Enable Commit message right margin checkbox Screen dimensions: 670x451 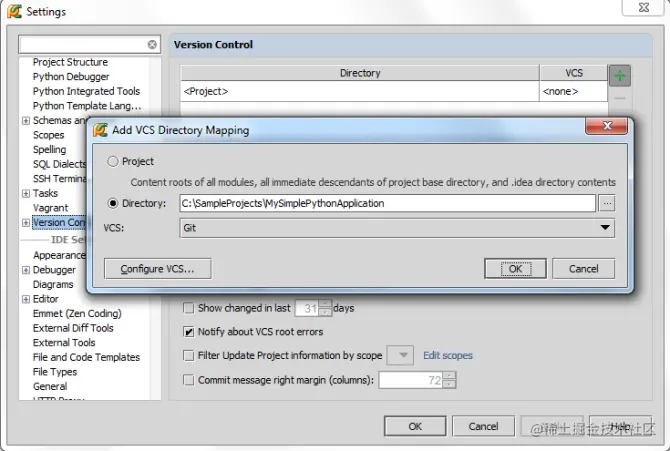tap(188, 380)
